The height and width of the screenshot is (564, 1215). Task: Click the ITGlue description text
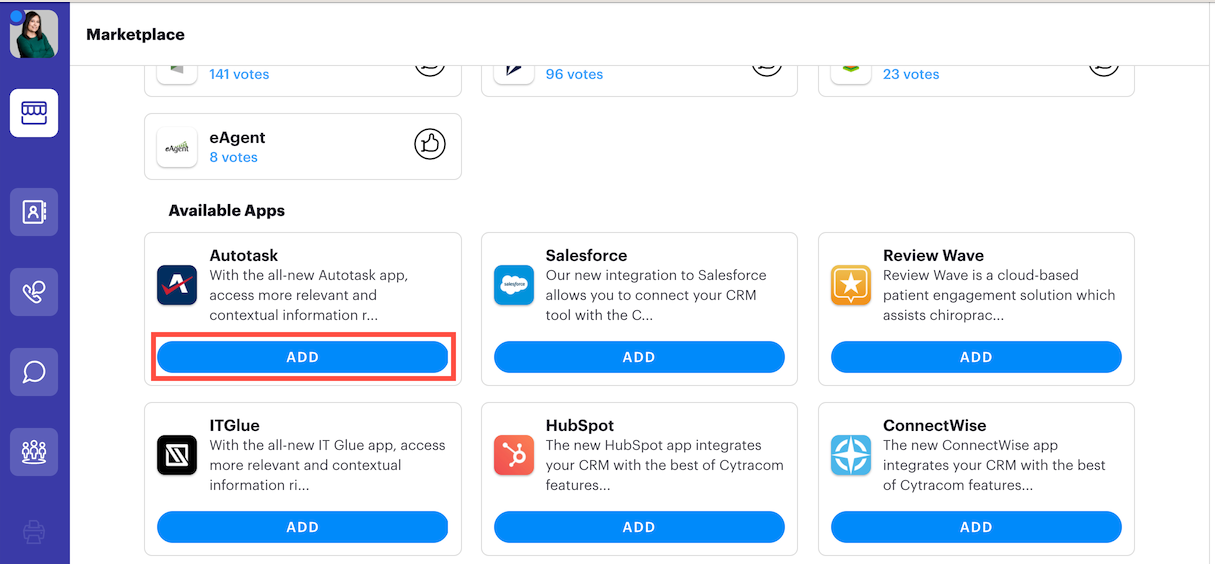327,465
